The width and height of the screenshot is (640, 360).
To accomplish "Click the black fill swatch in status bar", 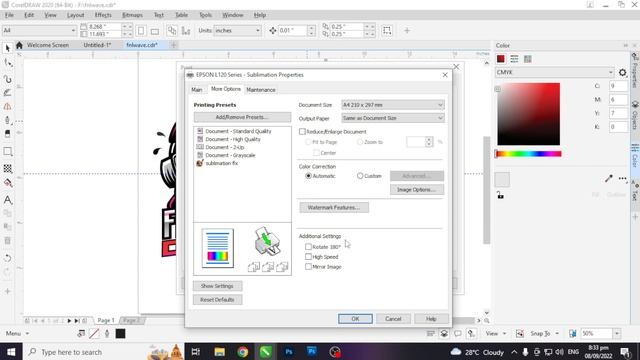I will (x=120, y=333).
